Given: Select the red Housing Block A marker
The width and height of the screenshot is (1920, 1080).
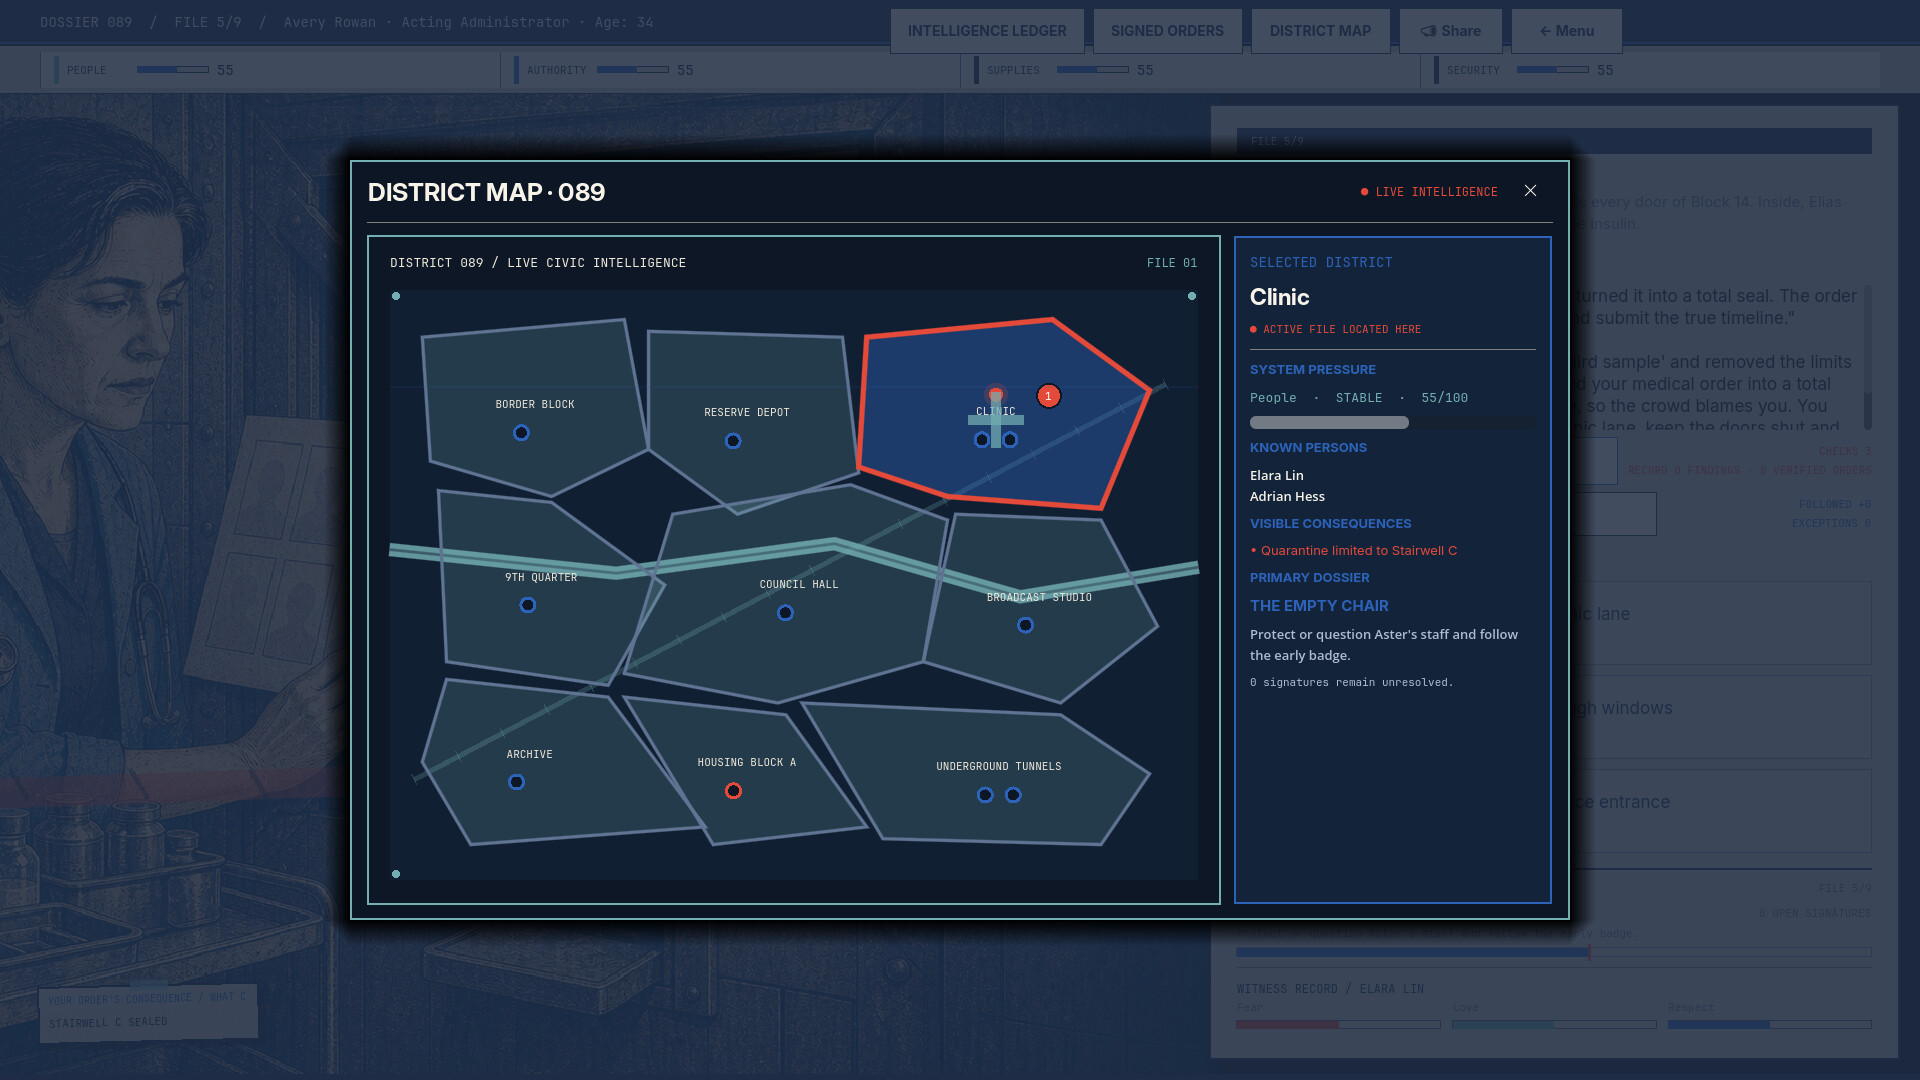Looking at the screenshot, I should pos(733,791).
